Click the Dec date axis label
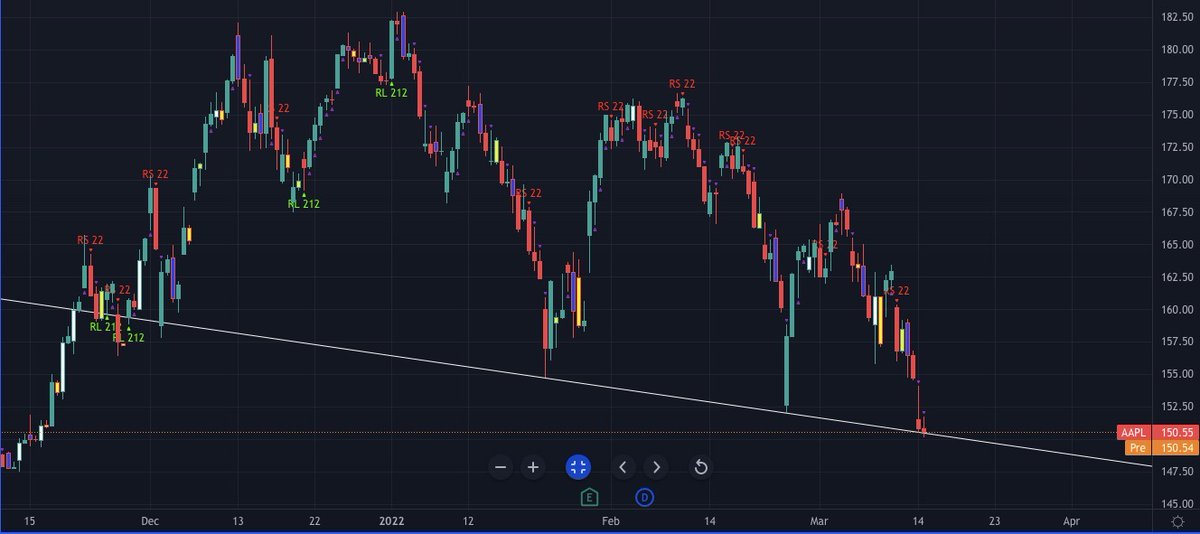Image resolution: width=1200 pixels, height=534 pixels. pyautogui.click(x=150, y=521)
